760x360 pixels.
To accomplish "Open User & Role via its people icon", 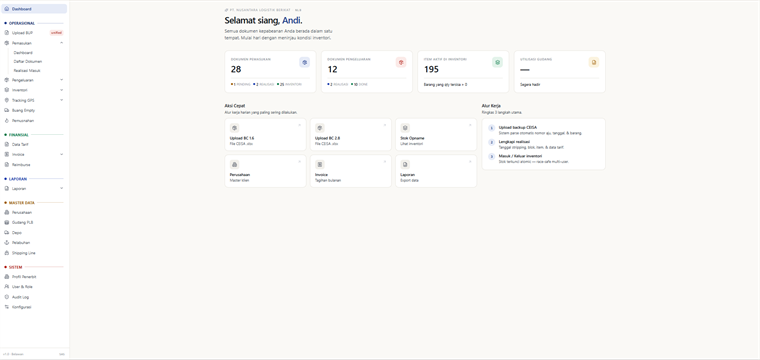I will coord(7,286).
